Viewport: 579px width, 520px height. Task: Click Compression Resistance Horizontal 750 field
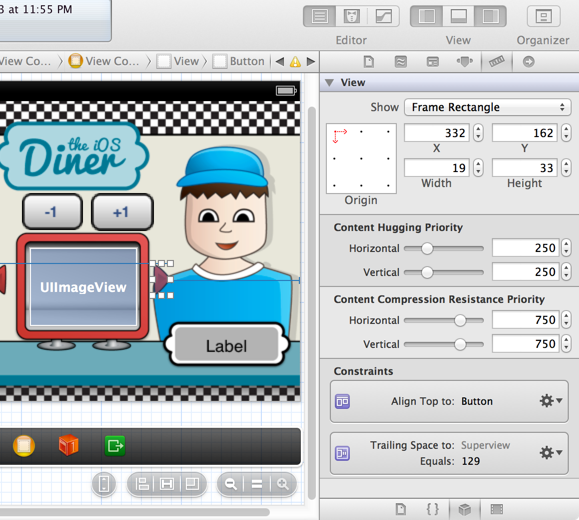(x=525, y=320)
